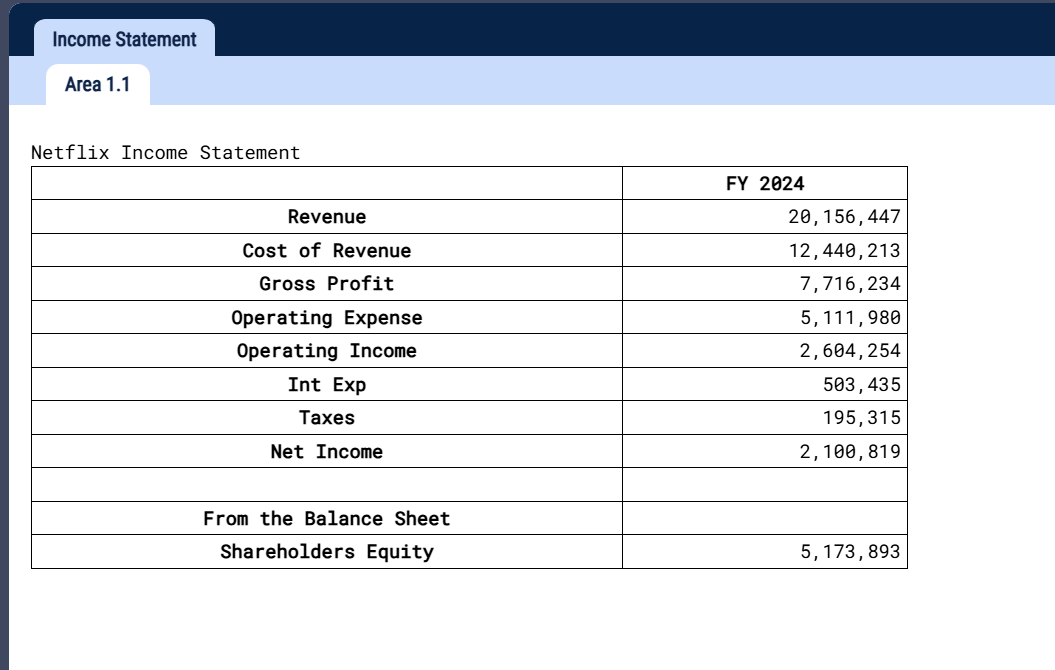This screenshot has height=670, width=1055.
Task: Select the Net Income row label
Action: point(327,451)
